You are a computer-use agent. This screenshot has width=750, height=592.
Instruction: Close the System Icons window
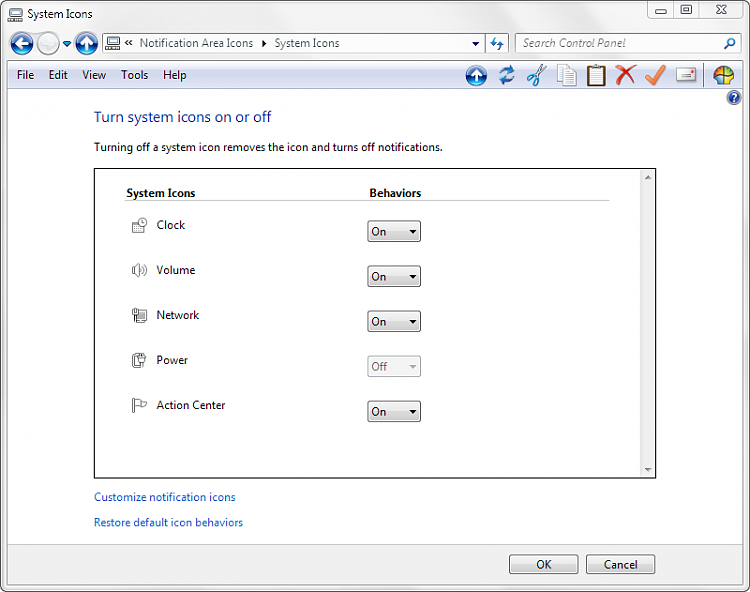coord(721,10)
